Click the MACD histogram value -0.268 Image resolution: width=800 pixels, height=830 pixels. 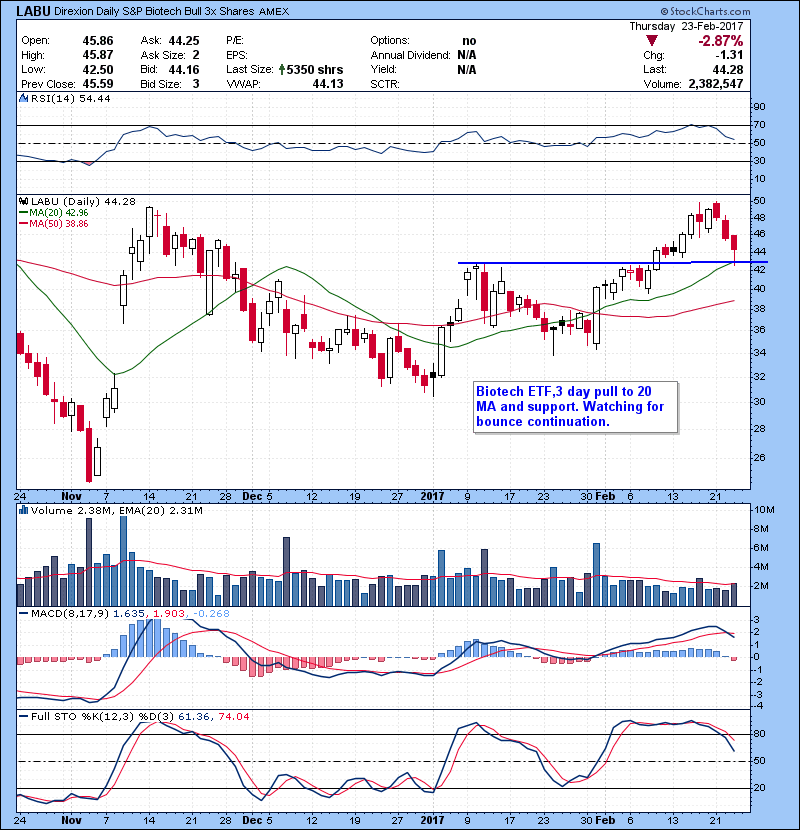211,614
